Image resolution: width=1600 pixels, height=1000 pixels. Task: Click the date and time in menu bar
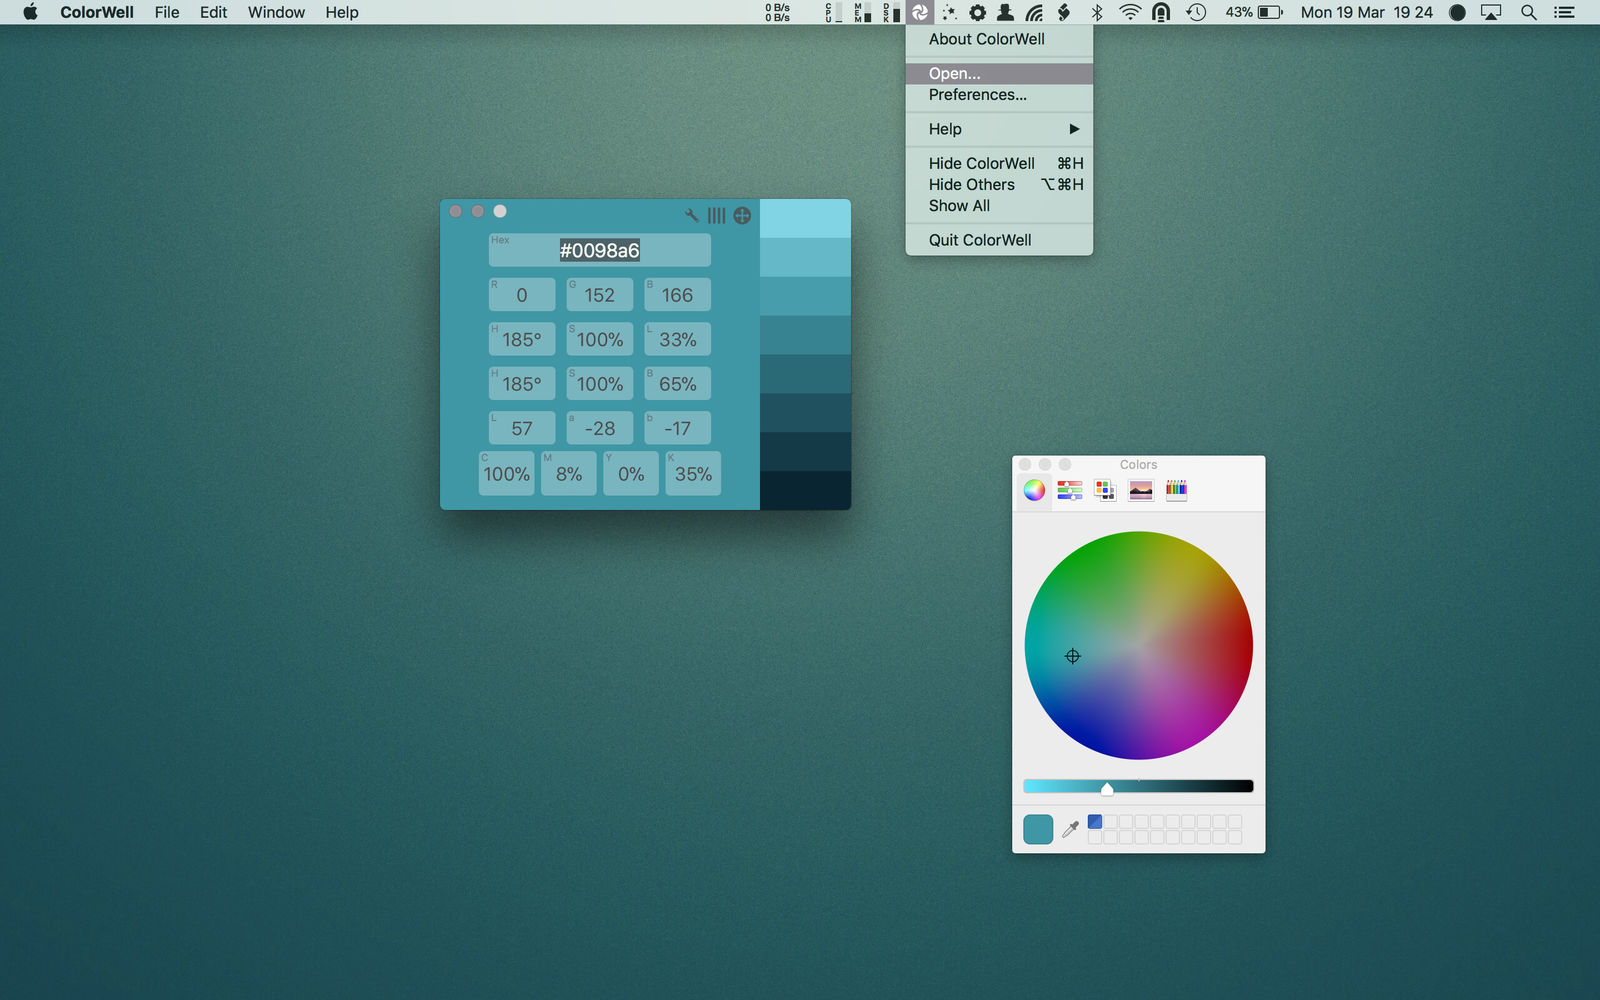(1366, 12)
